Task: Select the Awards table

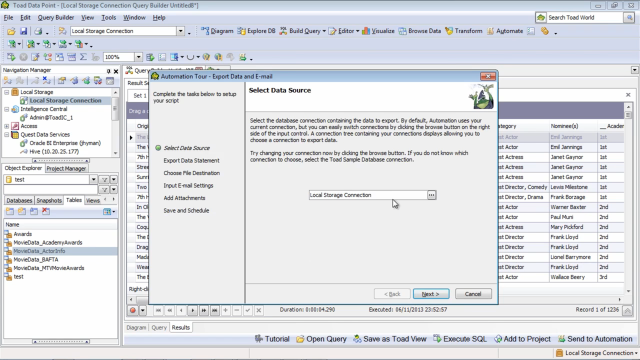Action: click(22, 234)
